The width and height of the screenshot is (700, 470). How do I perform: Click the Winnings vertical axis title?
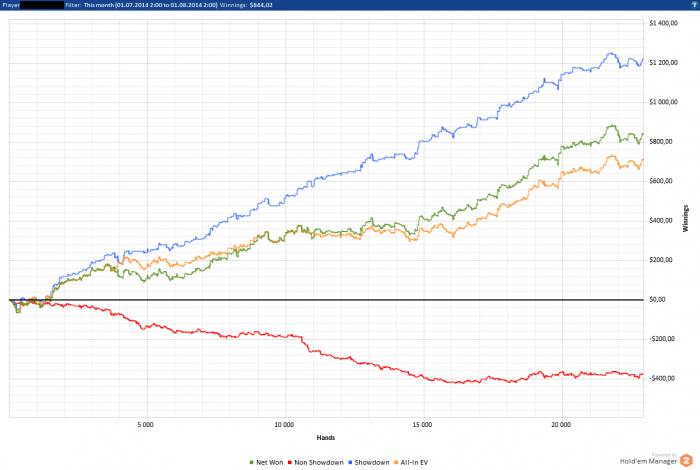[686, 218]
